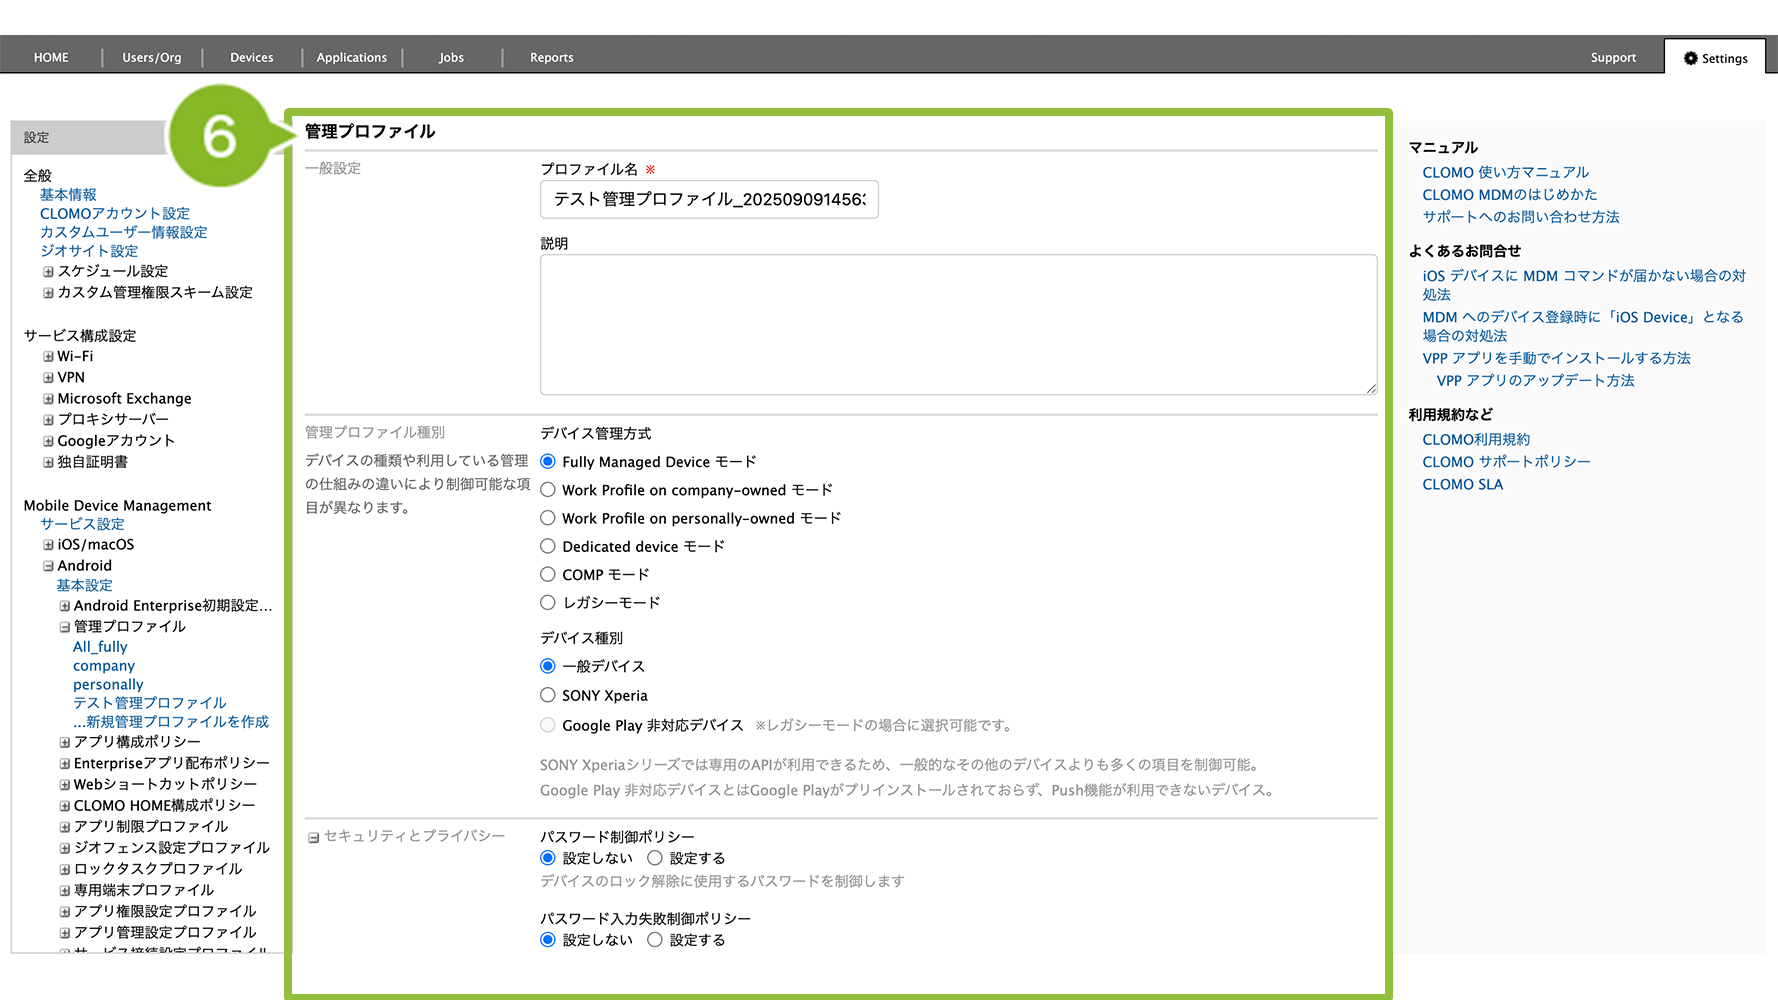
Task: Expand the VPN settings node
Action: pos(48,378)
